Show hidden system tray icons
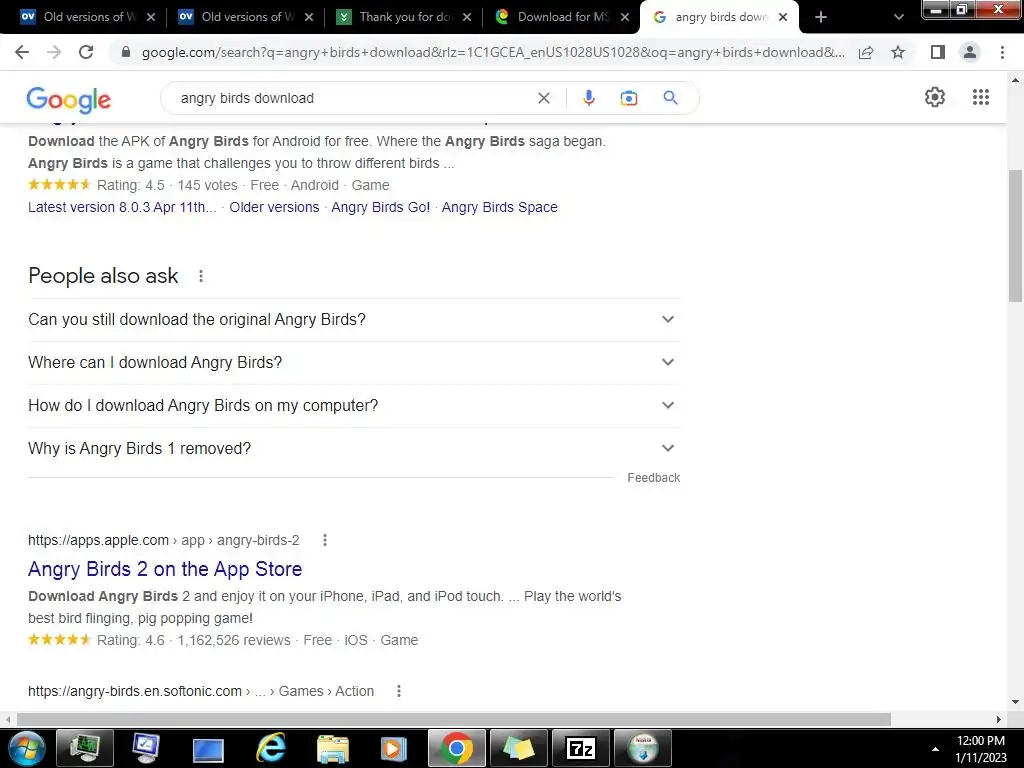The width and height of the screenshot is (1024, 768). (935, 749)
